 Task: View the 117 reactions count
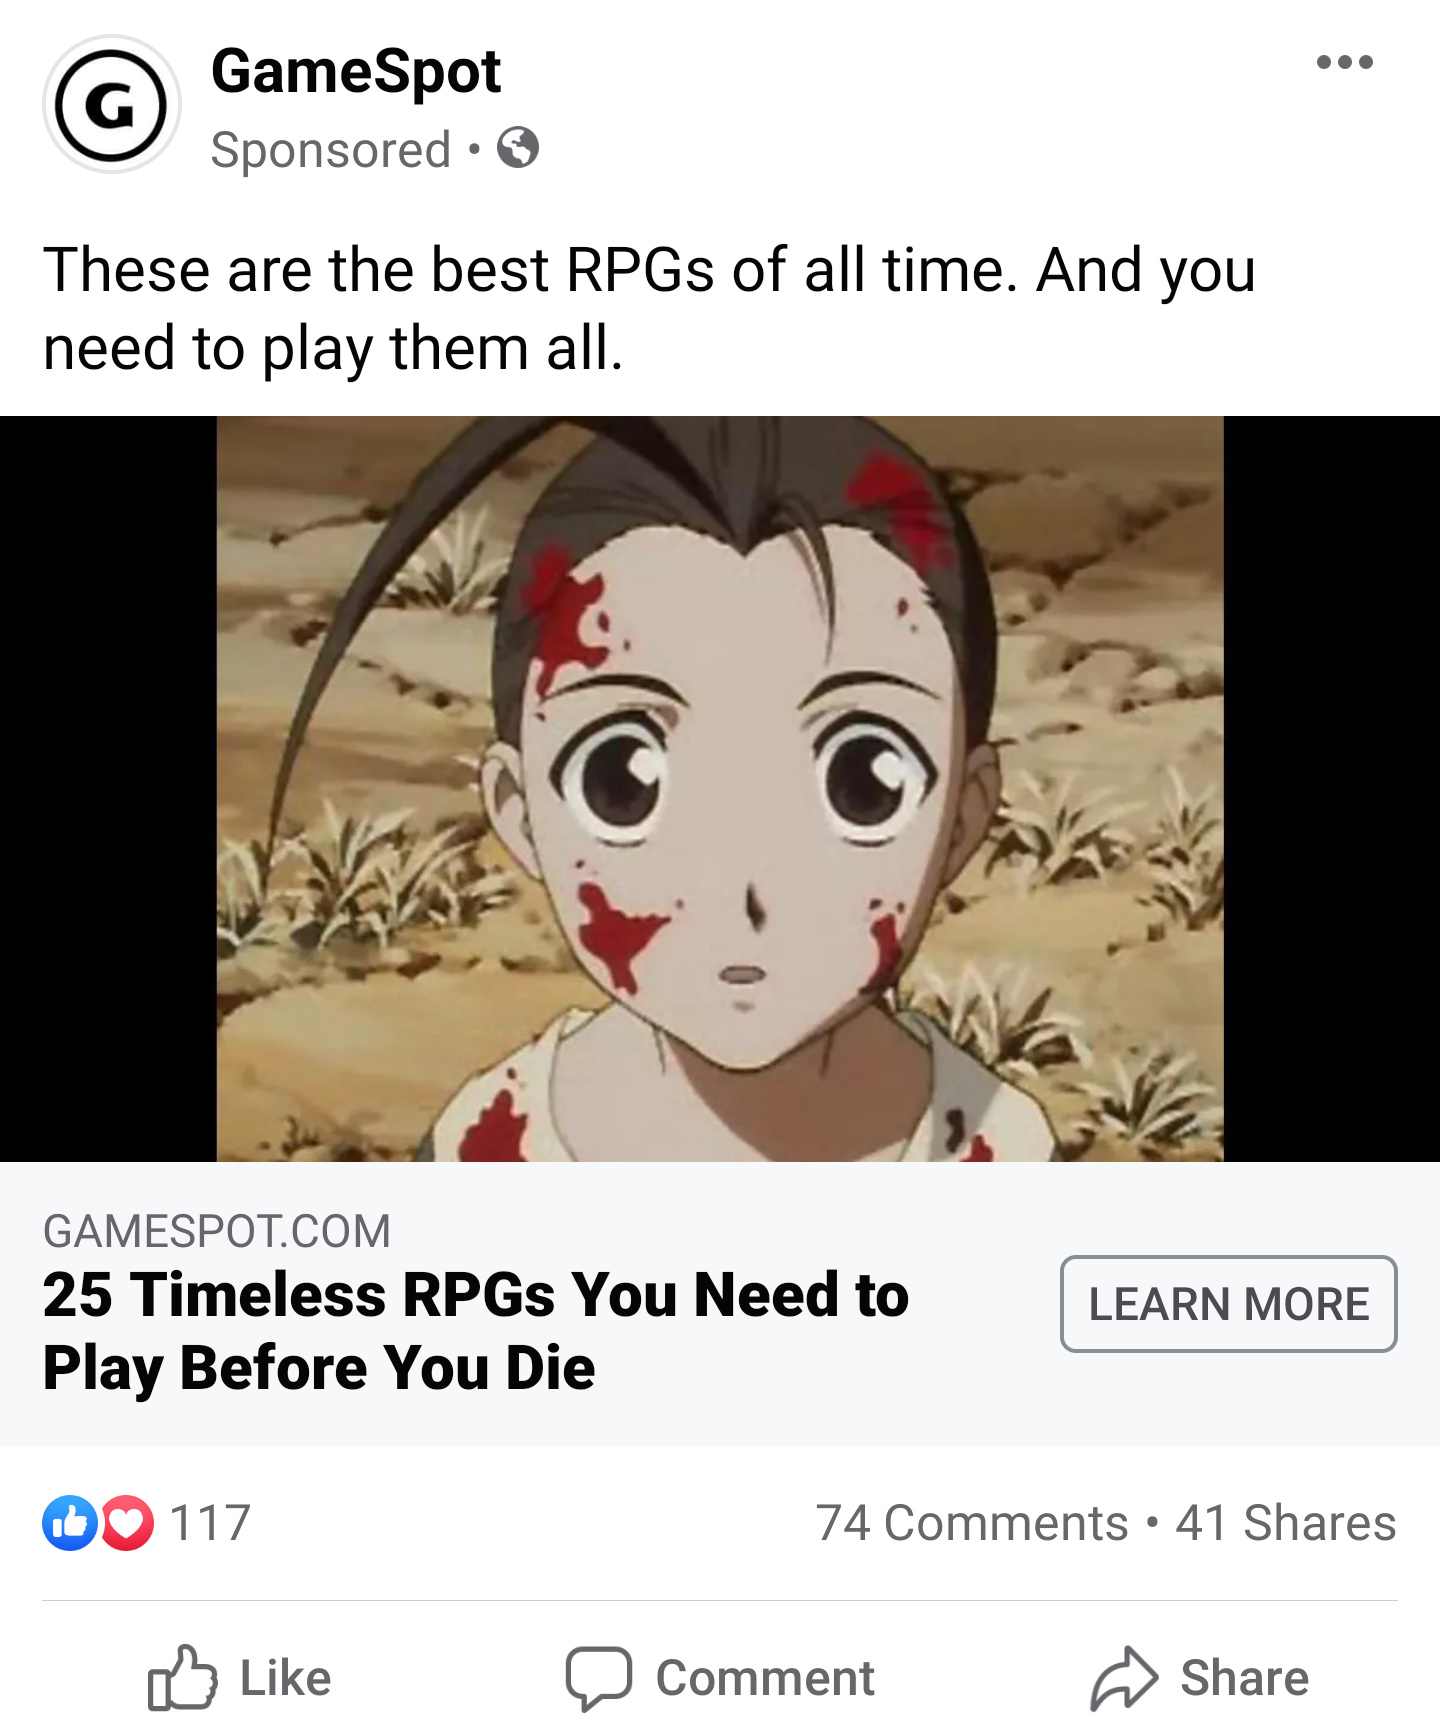[x=210, y=1523]
